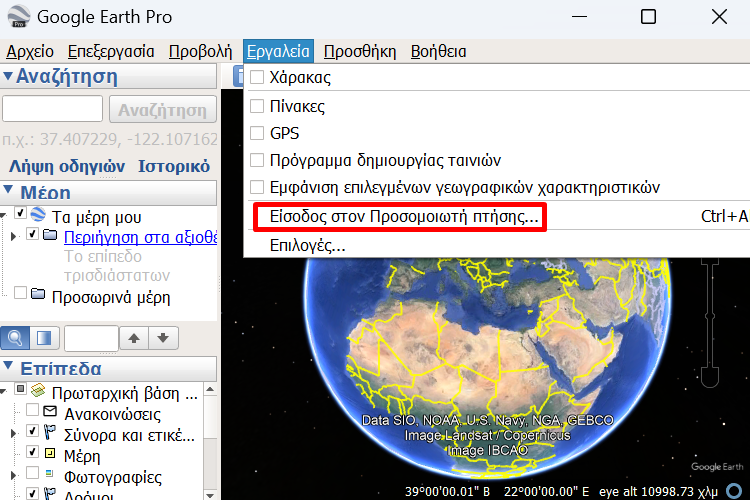Click the eye alt 10998.73 χλμ status text
Image resolution: width=750 pixels, height=500 pixels.
click(659, 491)
